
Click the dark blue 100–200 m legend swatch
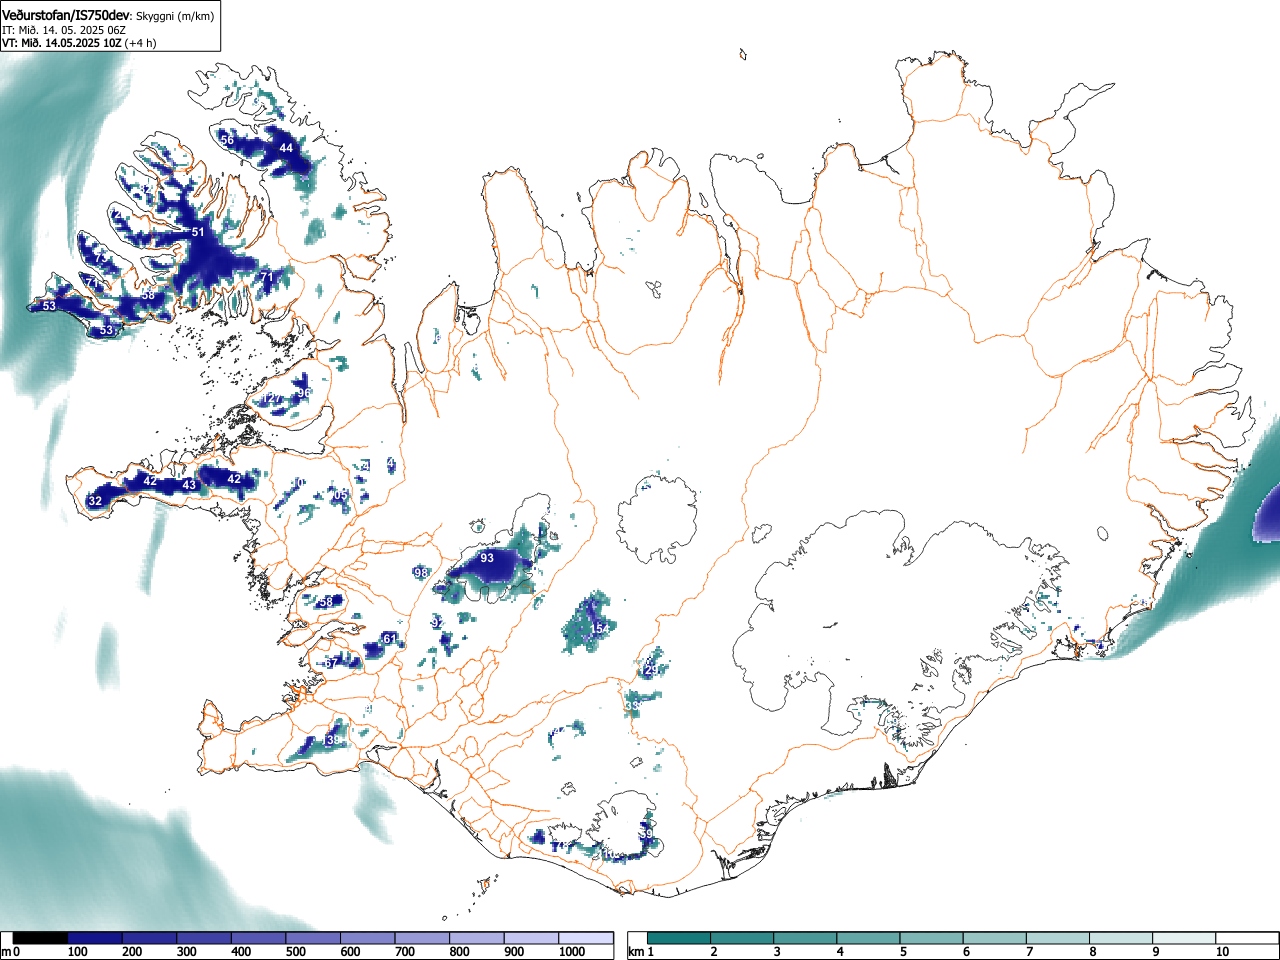(x=95, y=938)
